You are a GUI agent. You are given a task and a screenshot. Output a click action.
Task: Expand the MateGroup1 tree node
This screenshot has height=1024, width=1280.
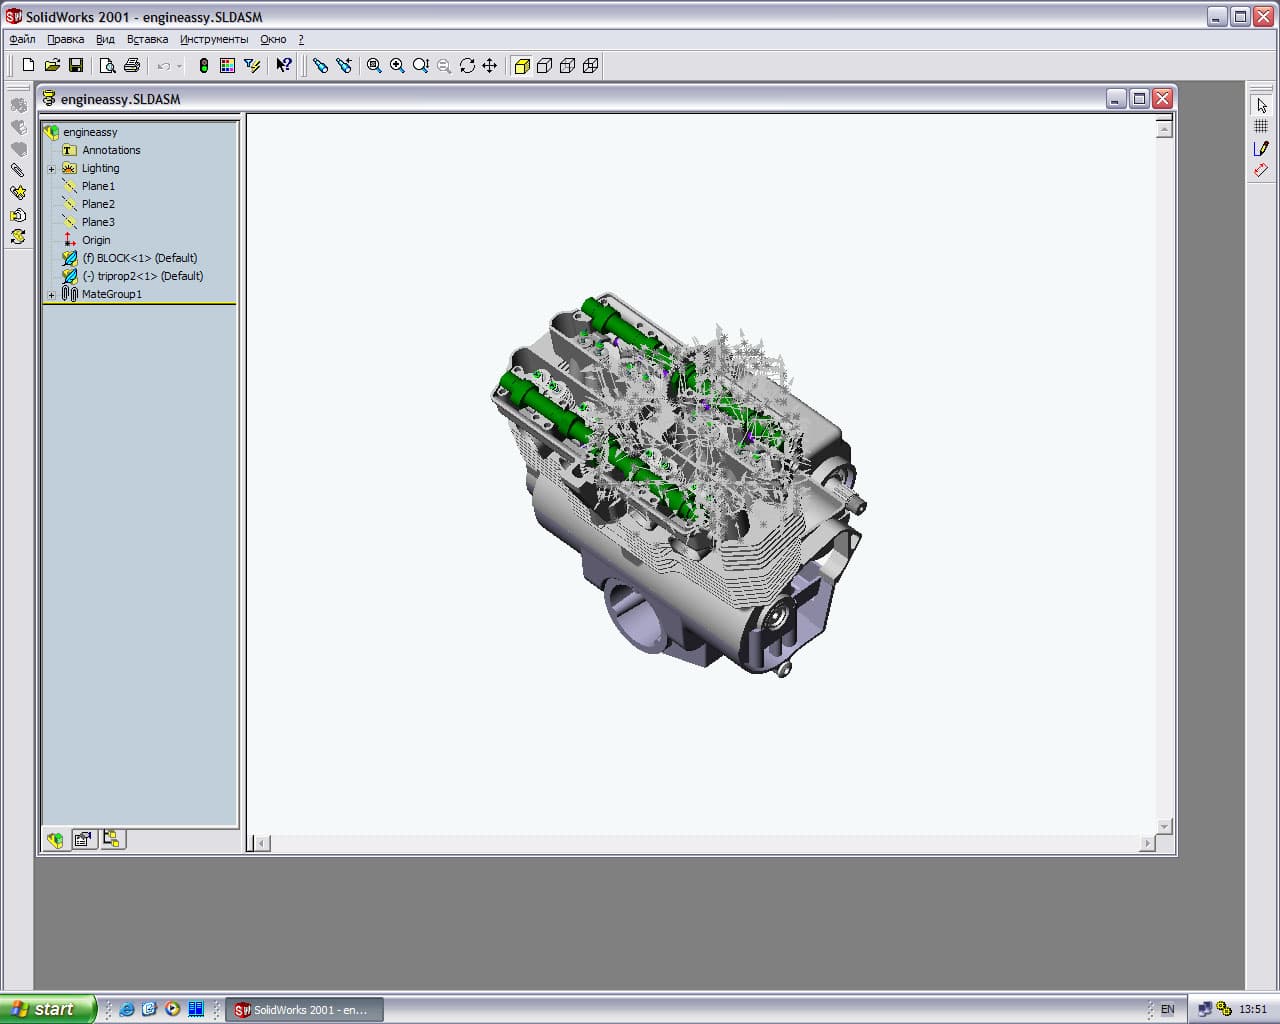pyautogui.click(x=52, y=295)
